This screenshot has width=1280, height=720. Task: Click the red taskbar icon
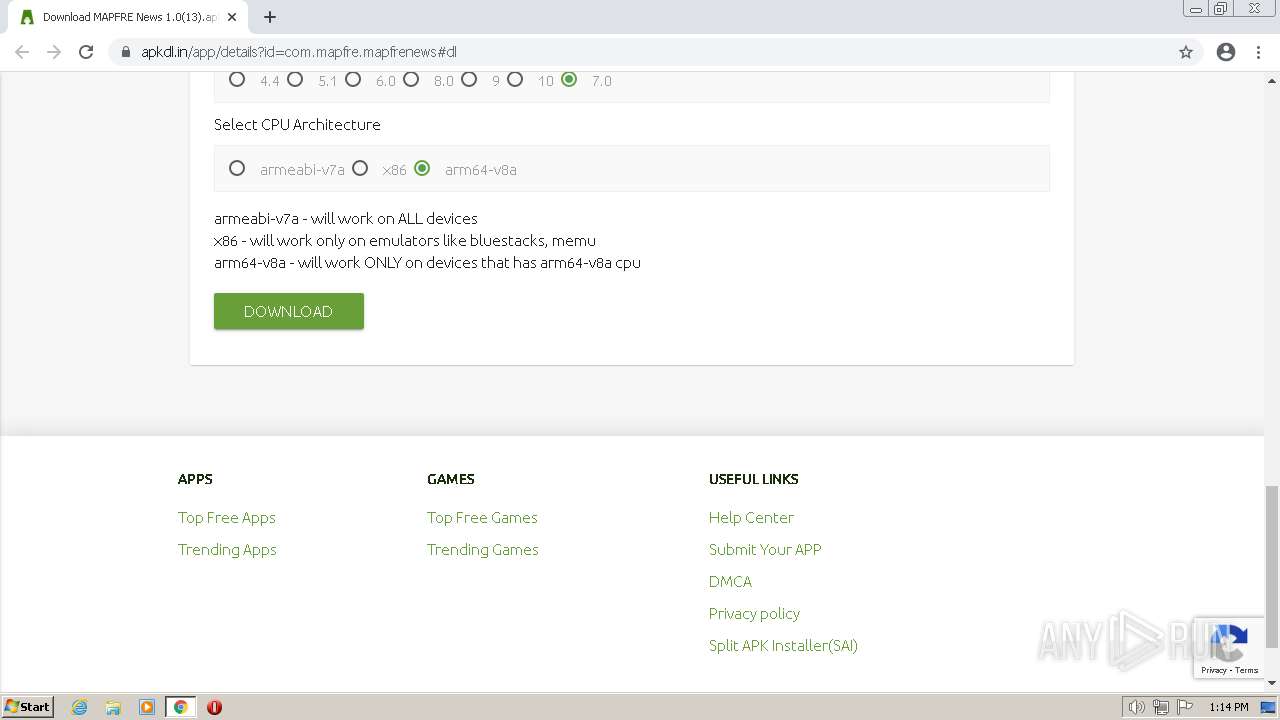click(214, 707)
